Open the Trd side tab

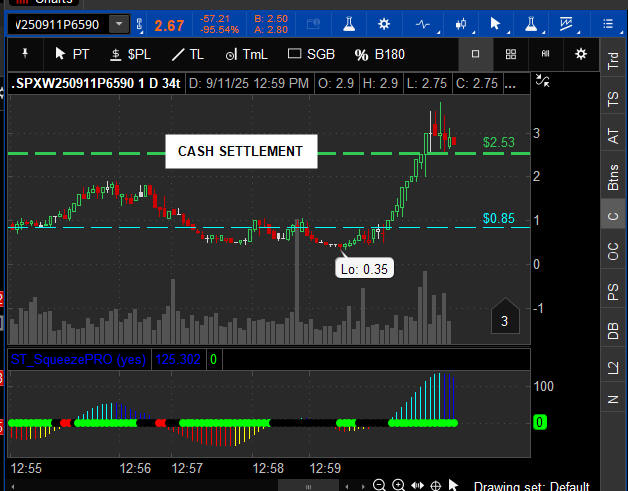click(x=613, y=59)
